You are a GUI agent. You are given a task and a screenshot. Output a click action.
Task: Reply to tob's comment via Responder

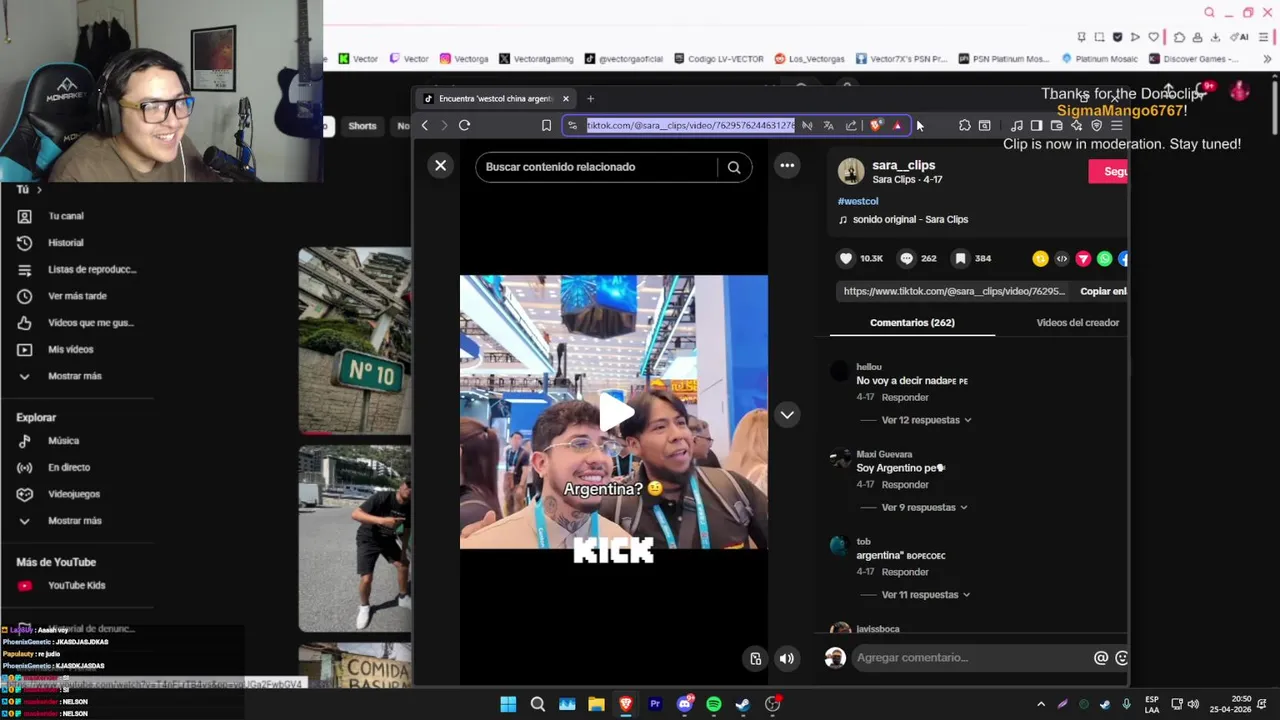tap(905, 572)
